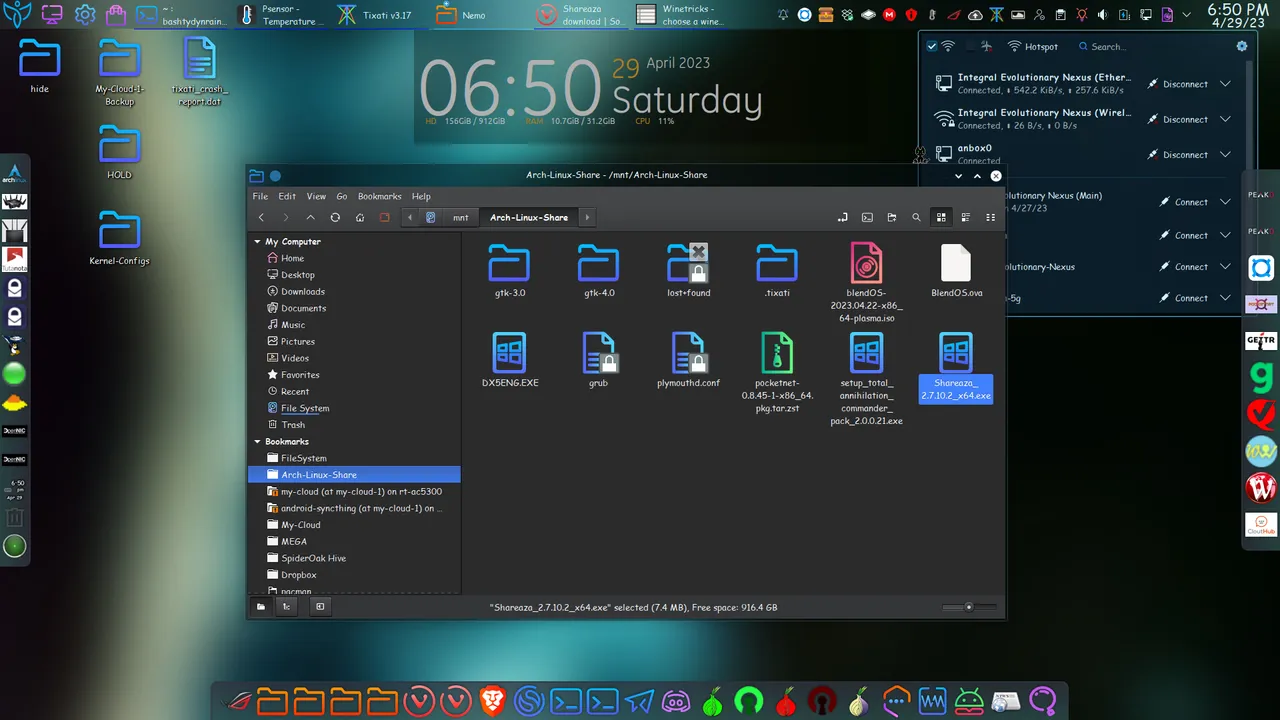Enable Hotspot
The image size is (1280, 720).
pos(1032,46)
